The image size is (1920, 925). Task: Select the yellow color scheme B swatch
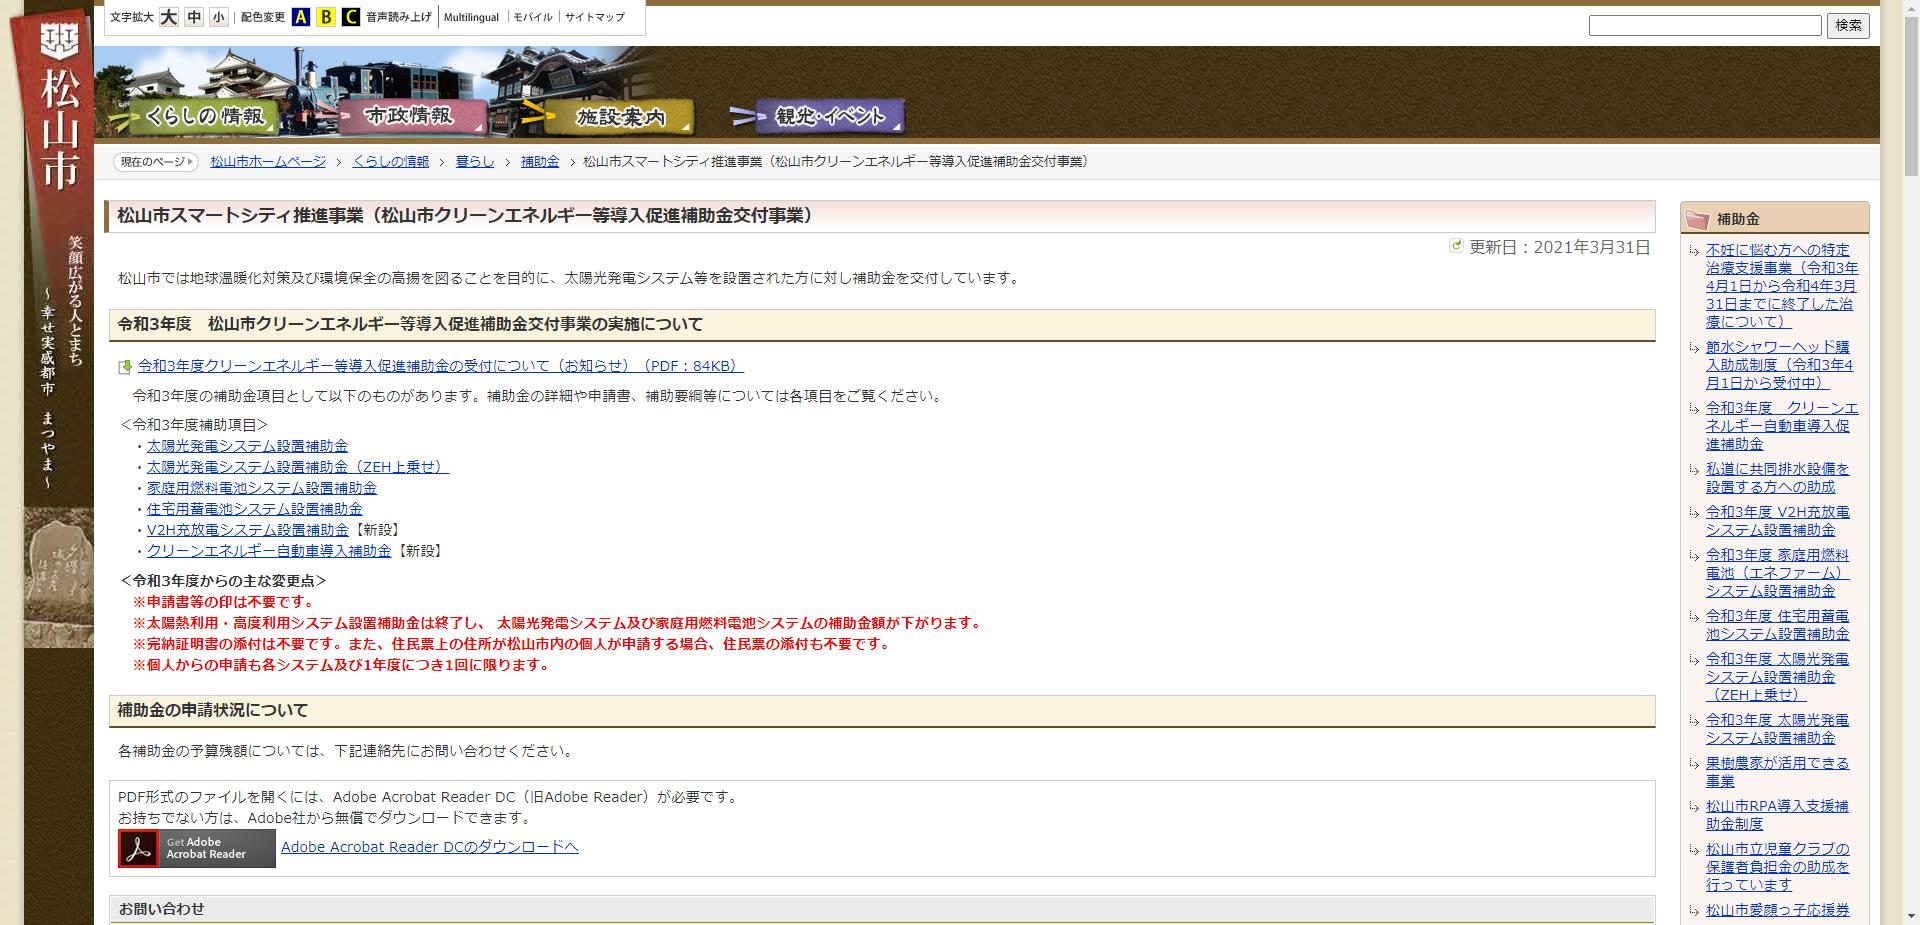click(x=324, y=17)
